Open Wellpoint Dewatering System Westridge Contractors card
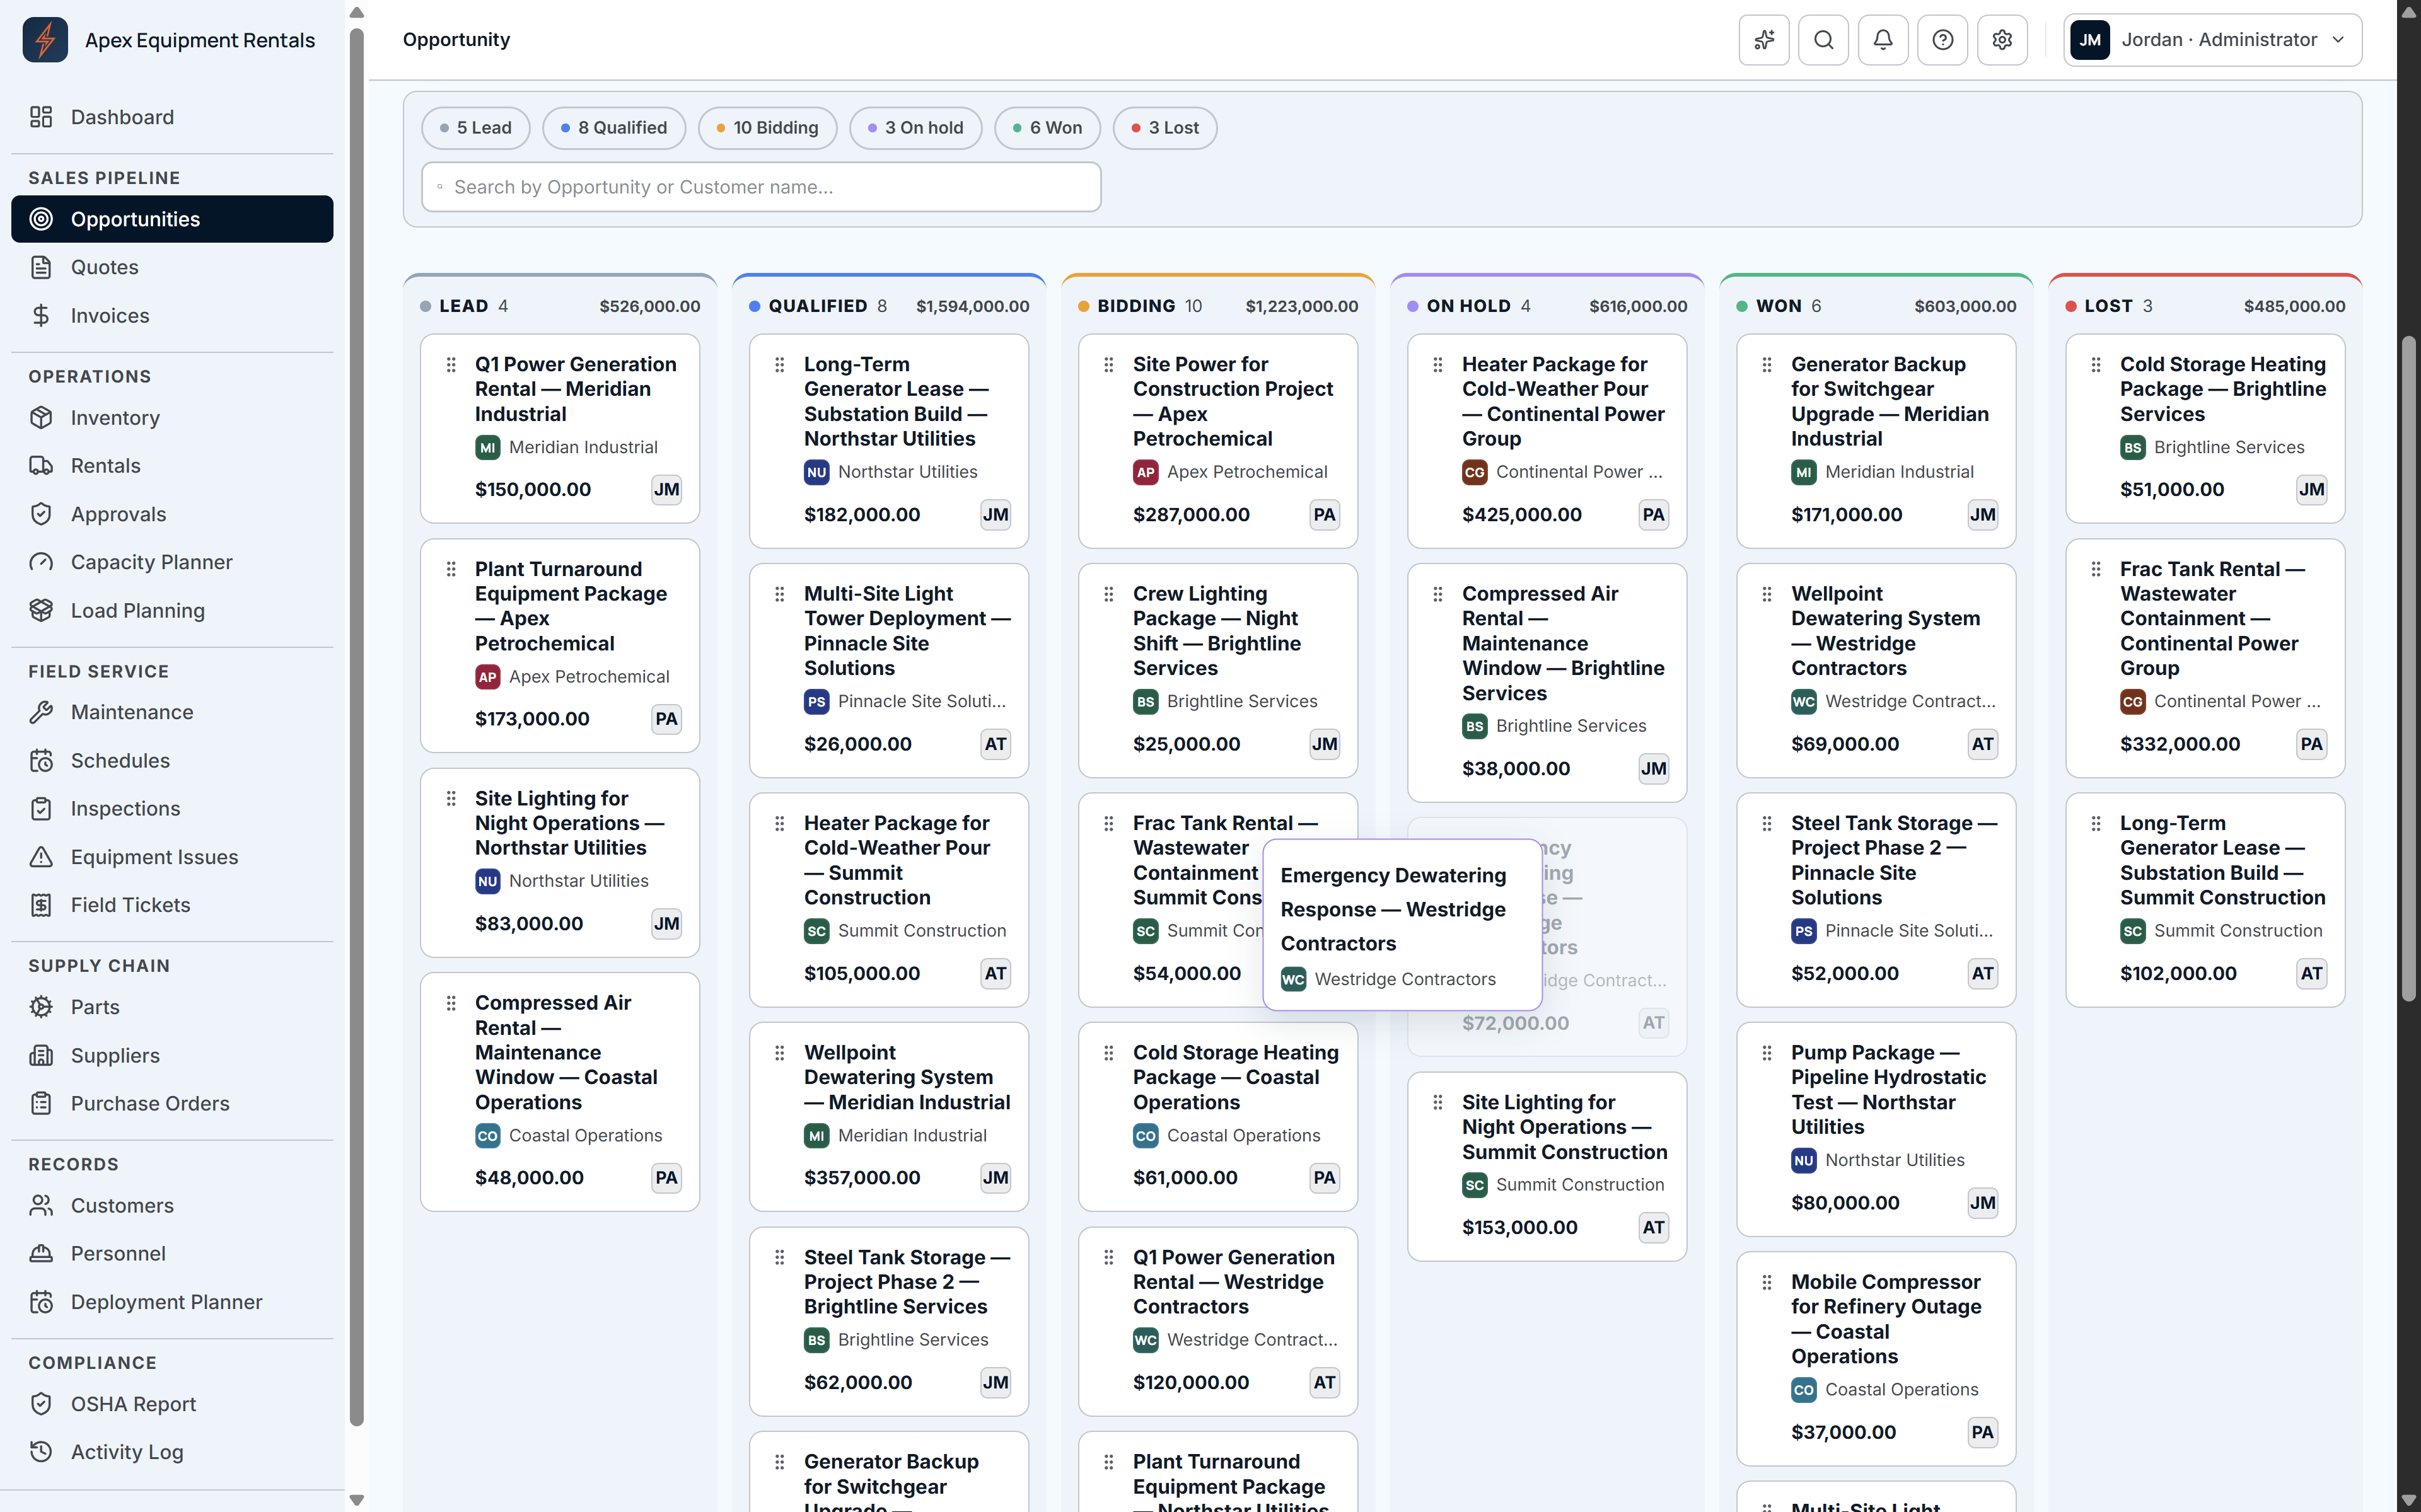Image resolution: width=2421 pixels, height=1512 pixels. 1876,670
